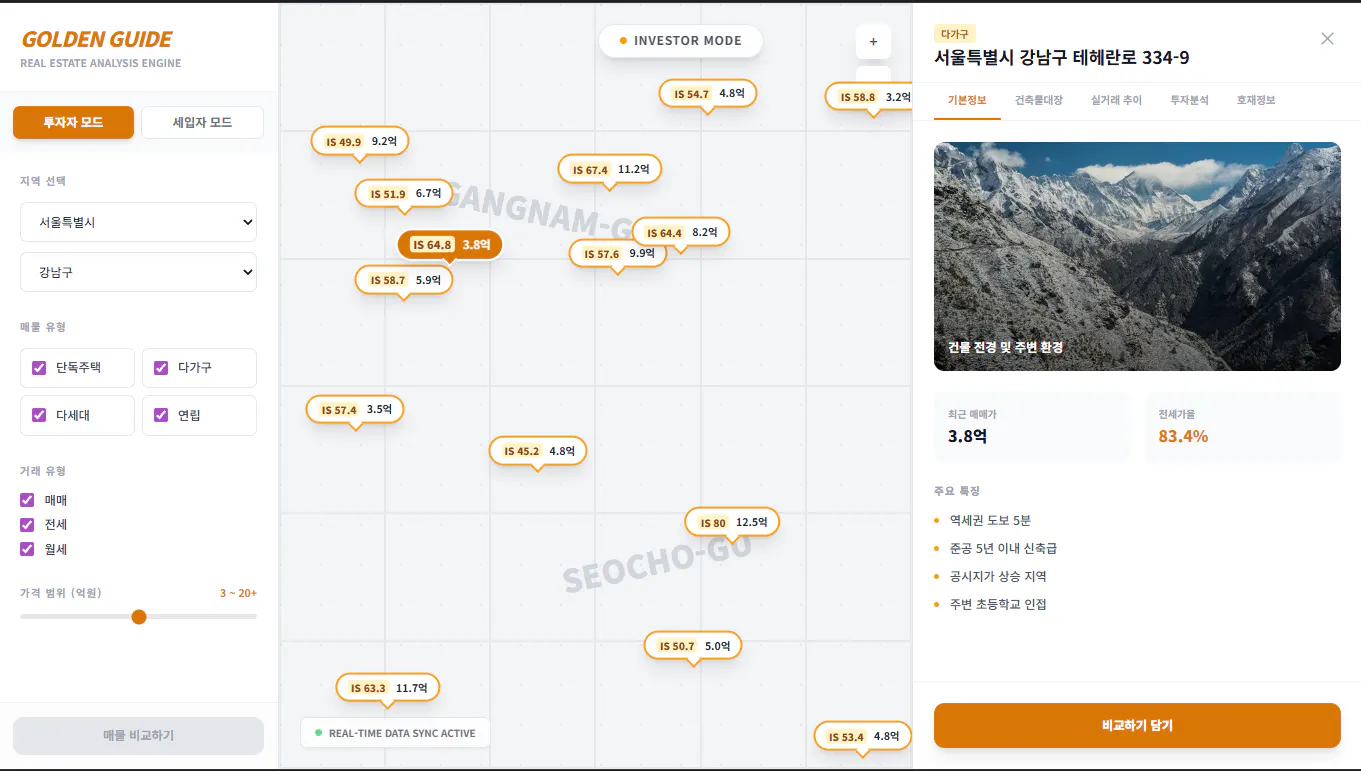Switch to 세입자 모드
The width and height of the screenshot is (1361, 771).
(202, 121)
